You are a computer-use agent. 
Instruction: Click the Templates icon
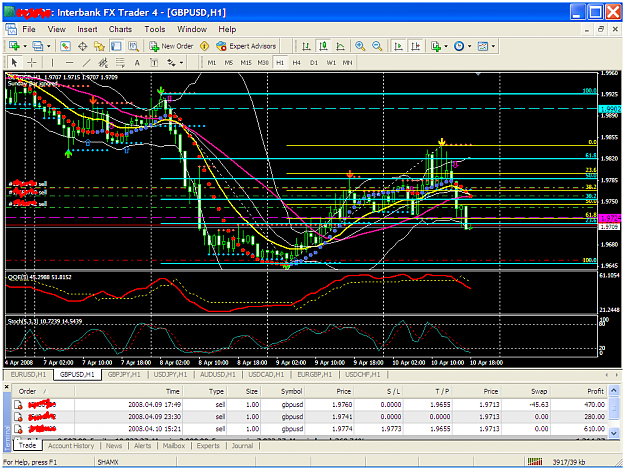click(x=483, y=46)
